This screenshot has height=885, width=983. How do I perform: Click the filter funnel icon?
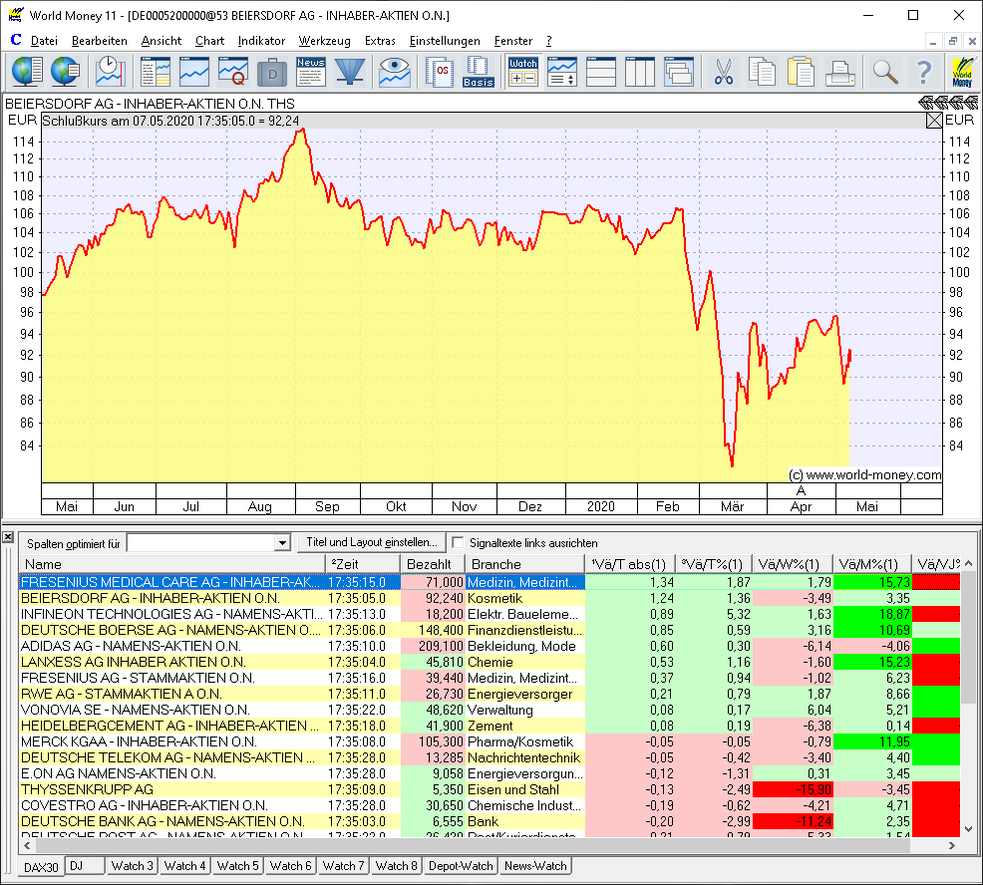[x=349, y=71]
